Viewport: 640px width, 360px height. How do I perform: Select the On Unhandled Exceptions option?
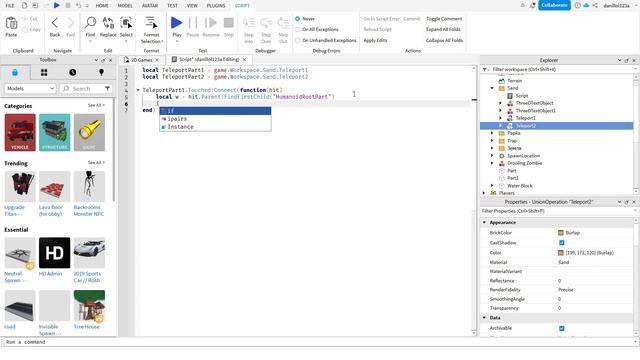click(x=297, y=40)
